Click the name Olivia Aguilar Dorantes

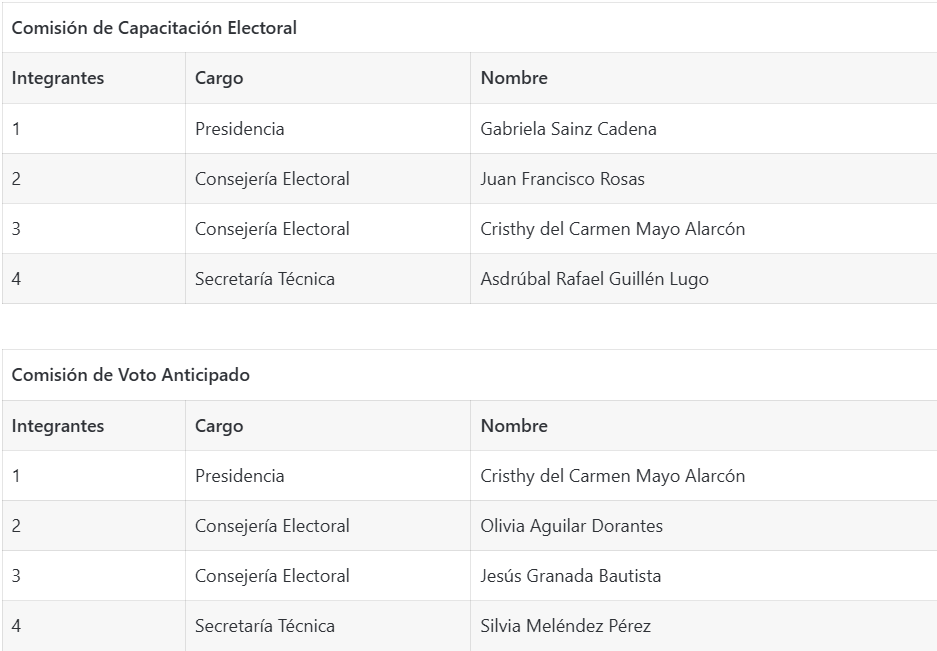(571, 526)
